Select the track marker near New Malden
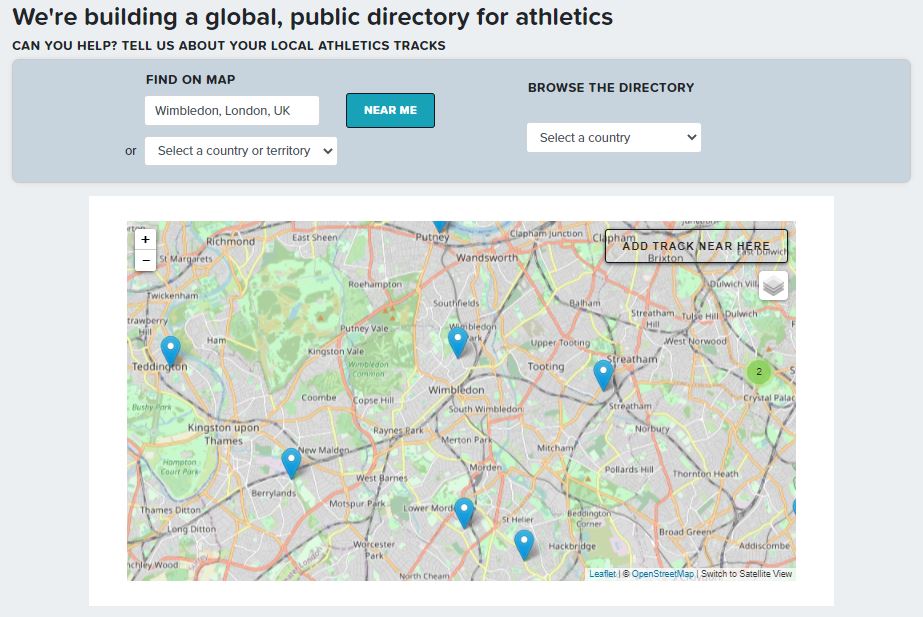The height and width of the screenshot is (617, 923). (291, 463)
